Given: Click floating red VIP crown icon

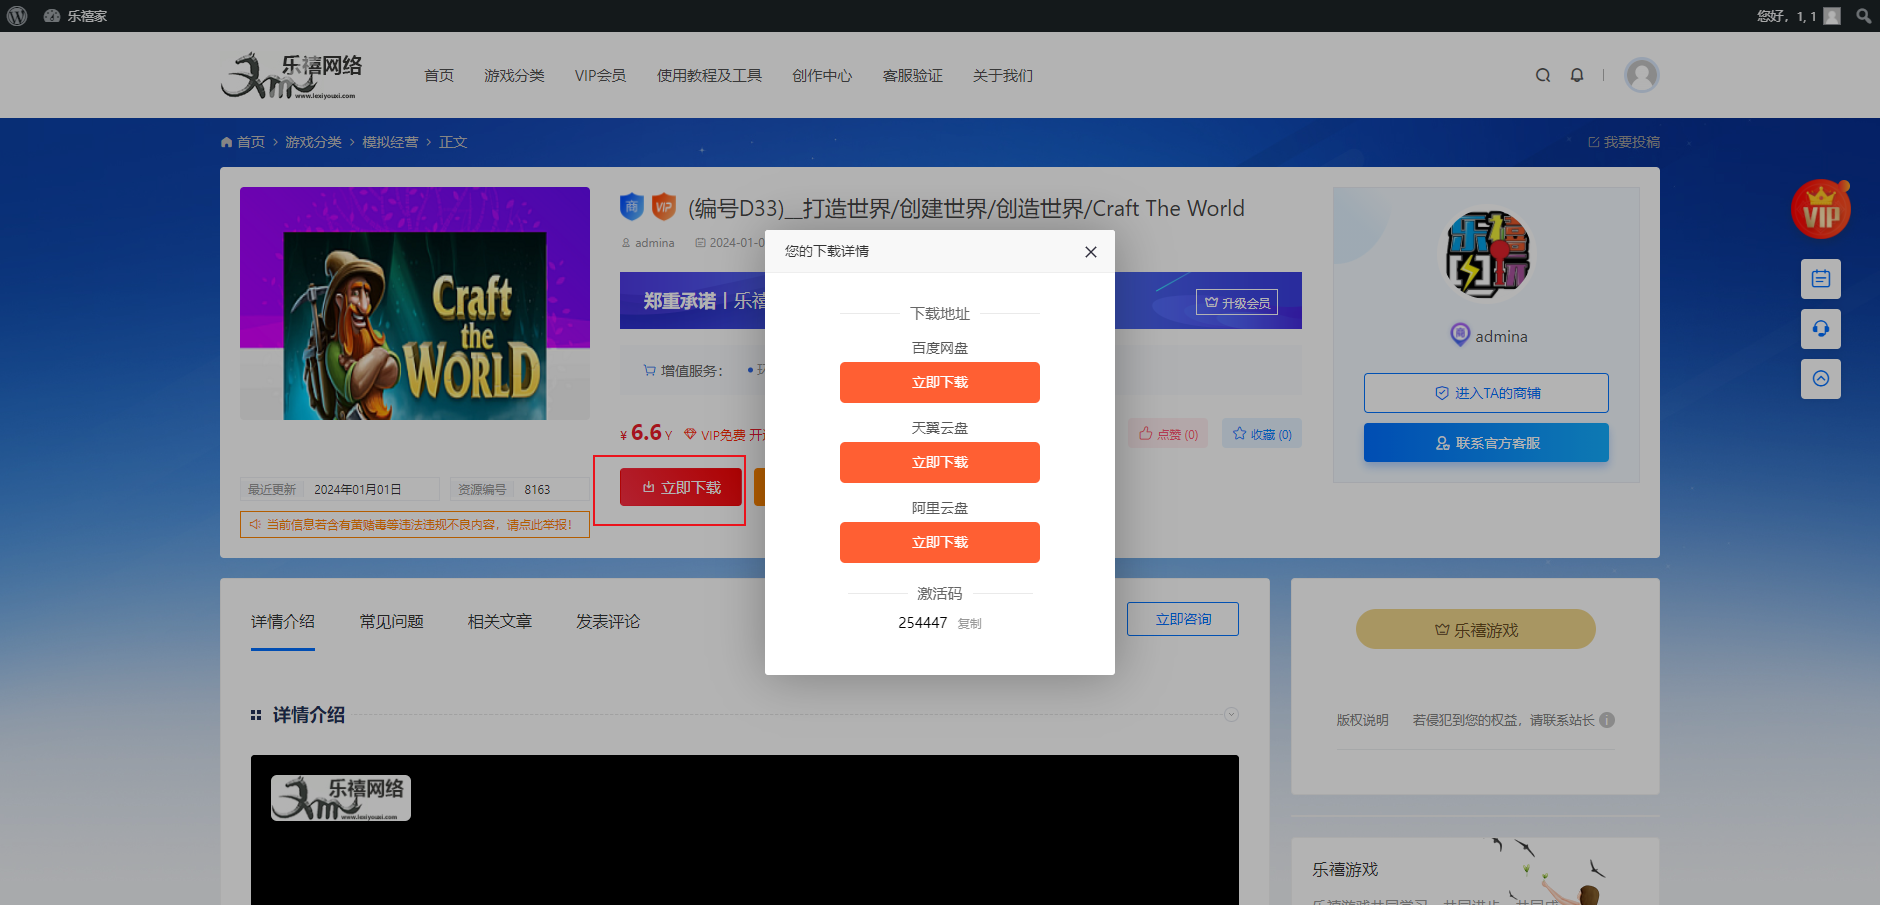Looking at the screenshot, I should click(1821, 210).
